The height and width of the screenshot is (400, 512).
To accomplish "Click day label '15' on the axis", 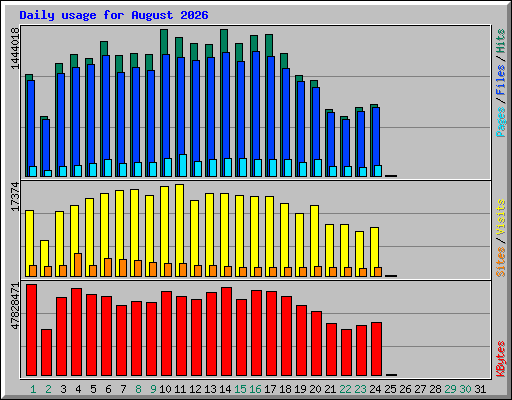I will pos(240,389).
